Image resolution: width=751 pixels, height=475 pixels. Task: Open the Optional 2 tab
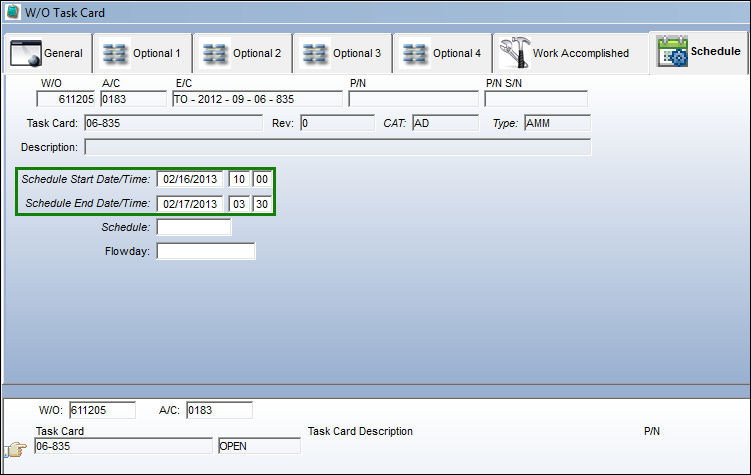click(x=243, y=53)
